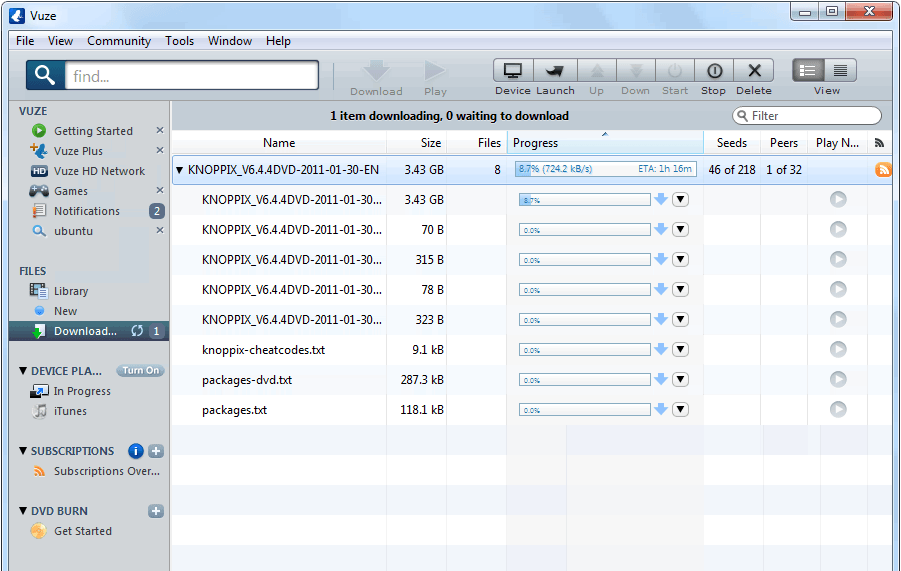Collapse the SUBSCRIPTIONS section
Screen dimensions: 901x571
23,451
